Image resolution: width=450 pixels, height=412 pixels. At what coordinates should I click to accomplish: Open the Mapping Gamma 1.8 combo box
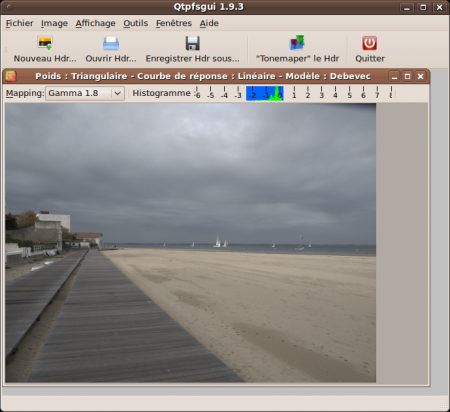pyautogui.click(x=85, y=93)
